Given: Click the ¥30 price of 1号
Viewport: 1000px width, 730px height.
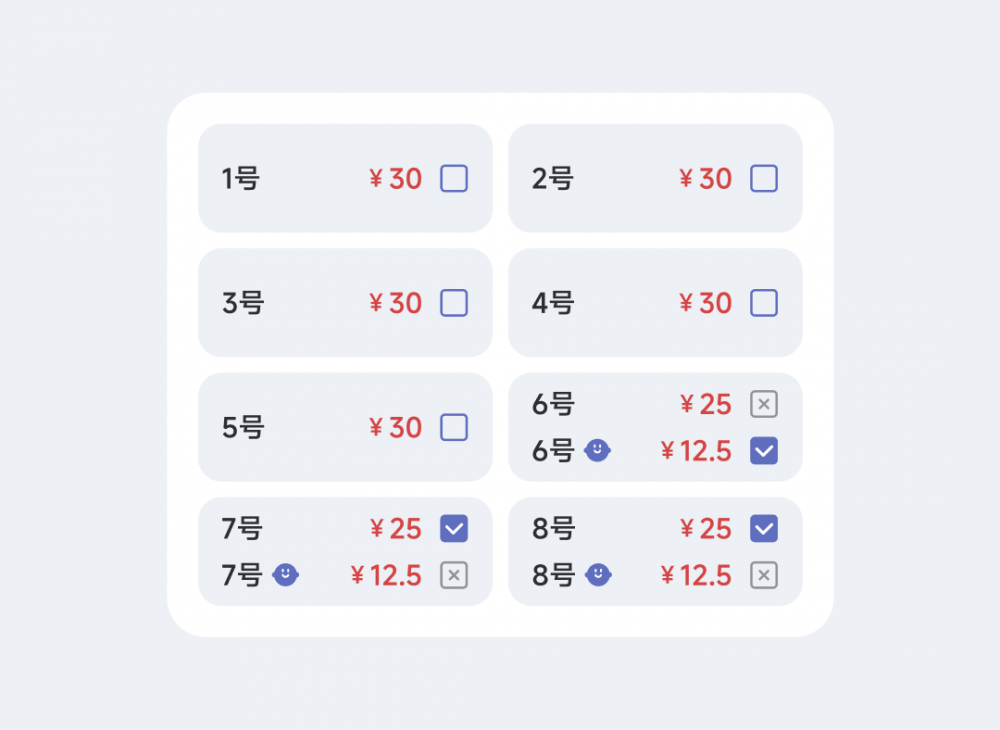Looking at the screenshot, I should tap(395, 179).
